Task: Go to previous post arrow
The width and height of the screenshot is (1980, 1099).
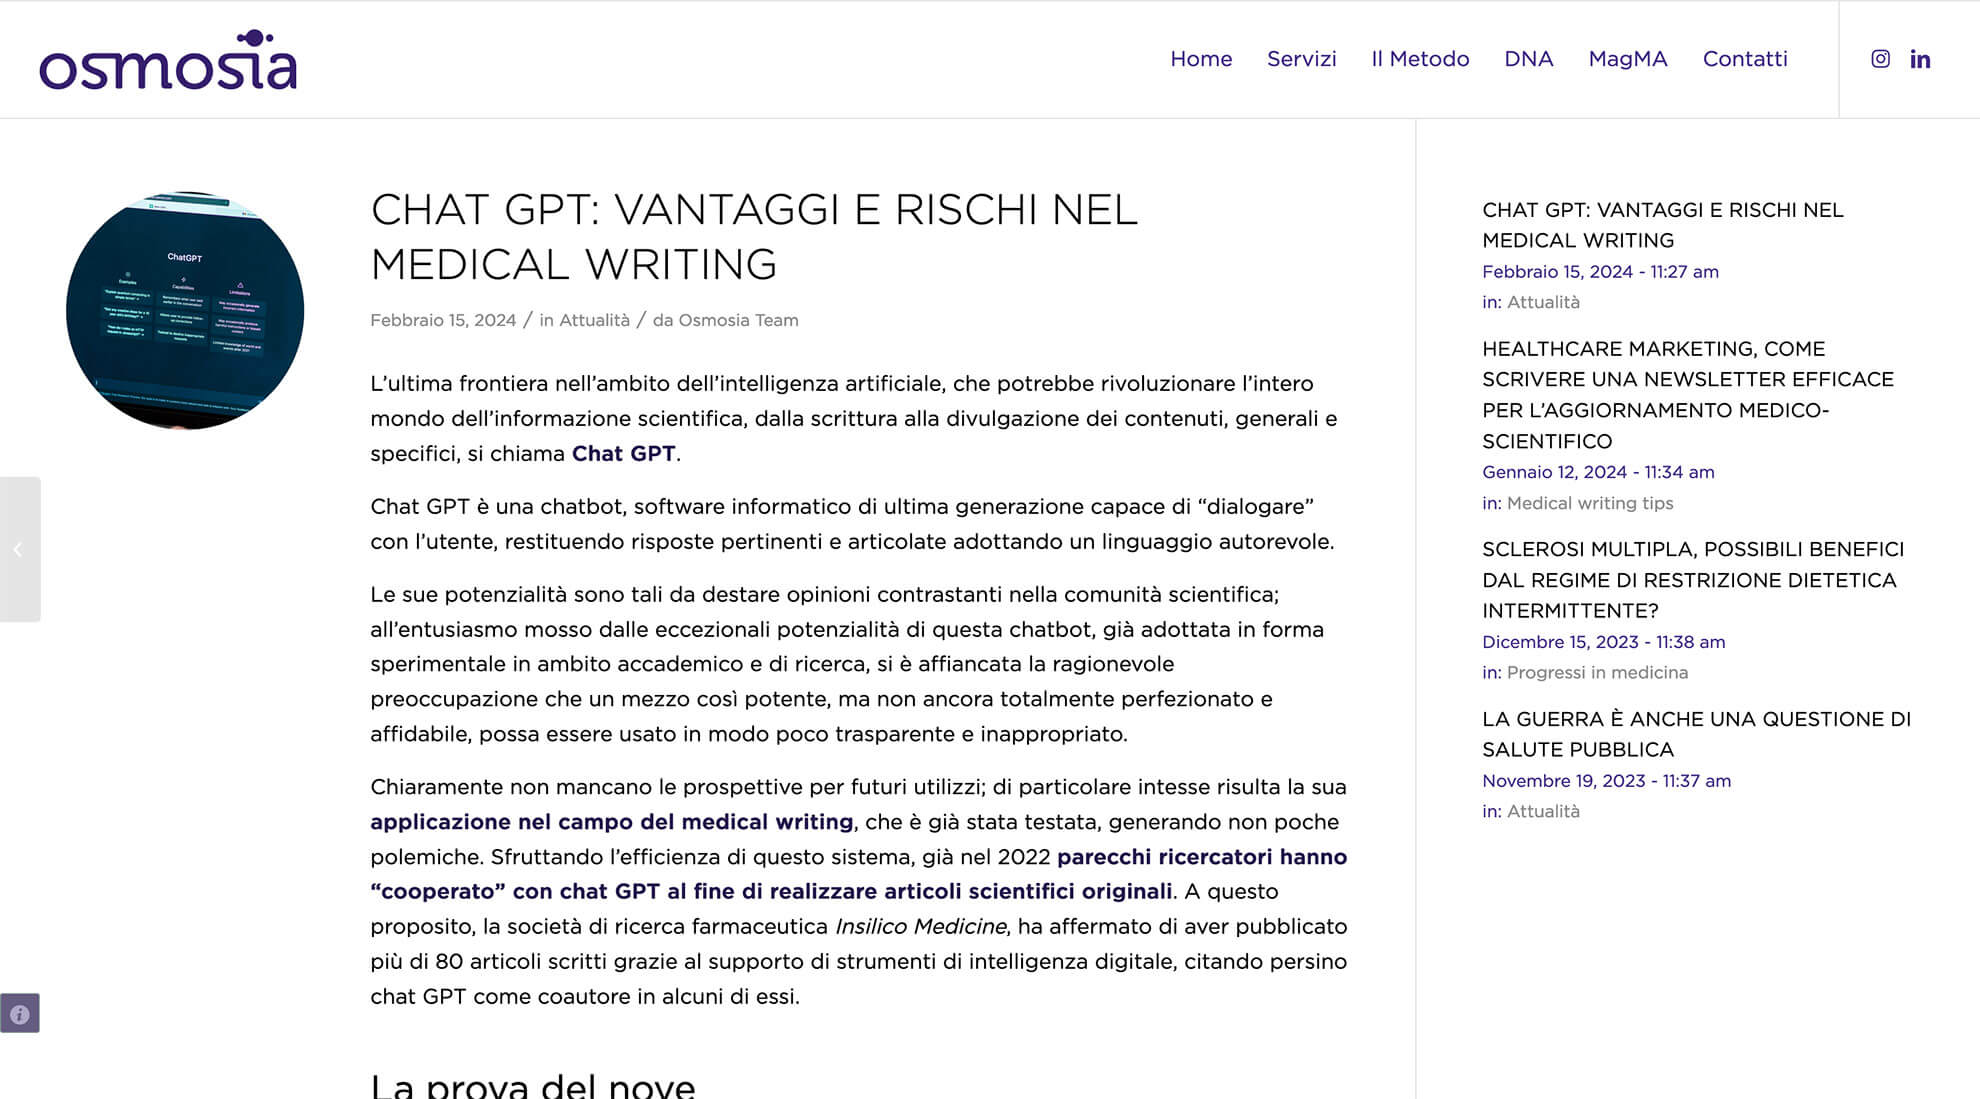Action: pos(19,549)
